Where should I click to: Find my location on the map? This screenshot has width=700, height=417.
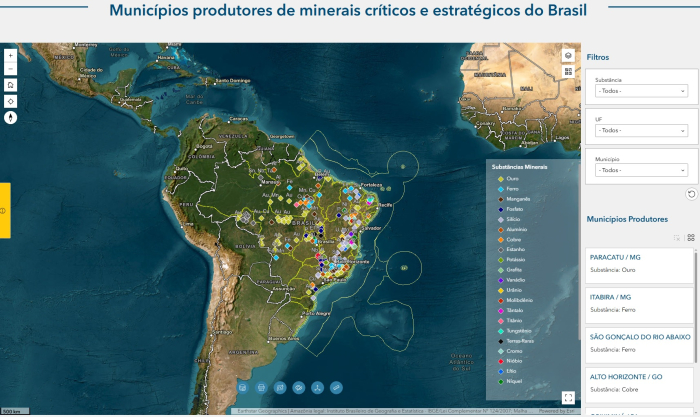[10, 101]
